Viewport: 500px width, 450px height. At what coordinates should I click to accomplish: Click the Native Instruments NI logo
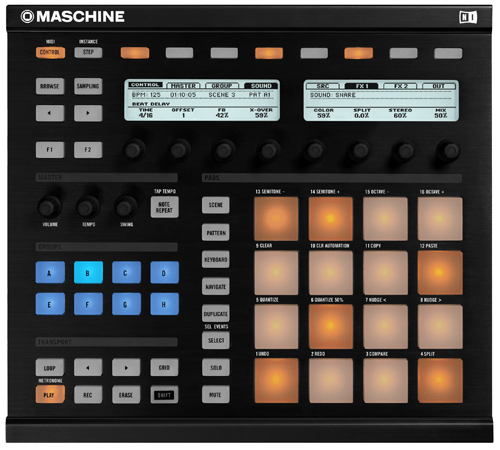468,17
